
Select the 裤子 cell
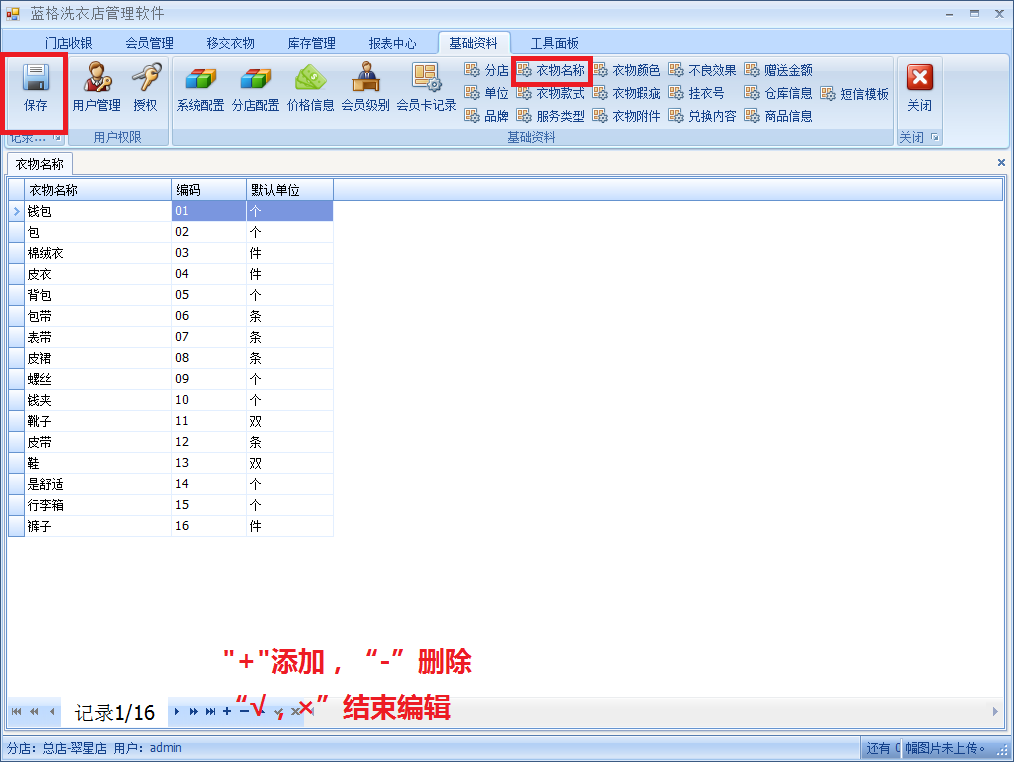click(98, 526)
